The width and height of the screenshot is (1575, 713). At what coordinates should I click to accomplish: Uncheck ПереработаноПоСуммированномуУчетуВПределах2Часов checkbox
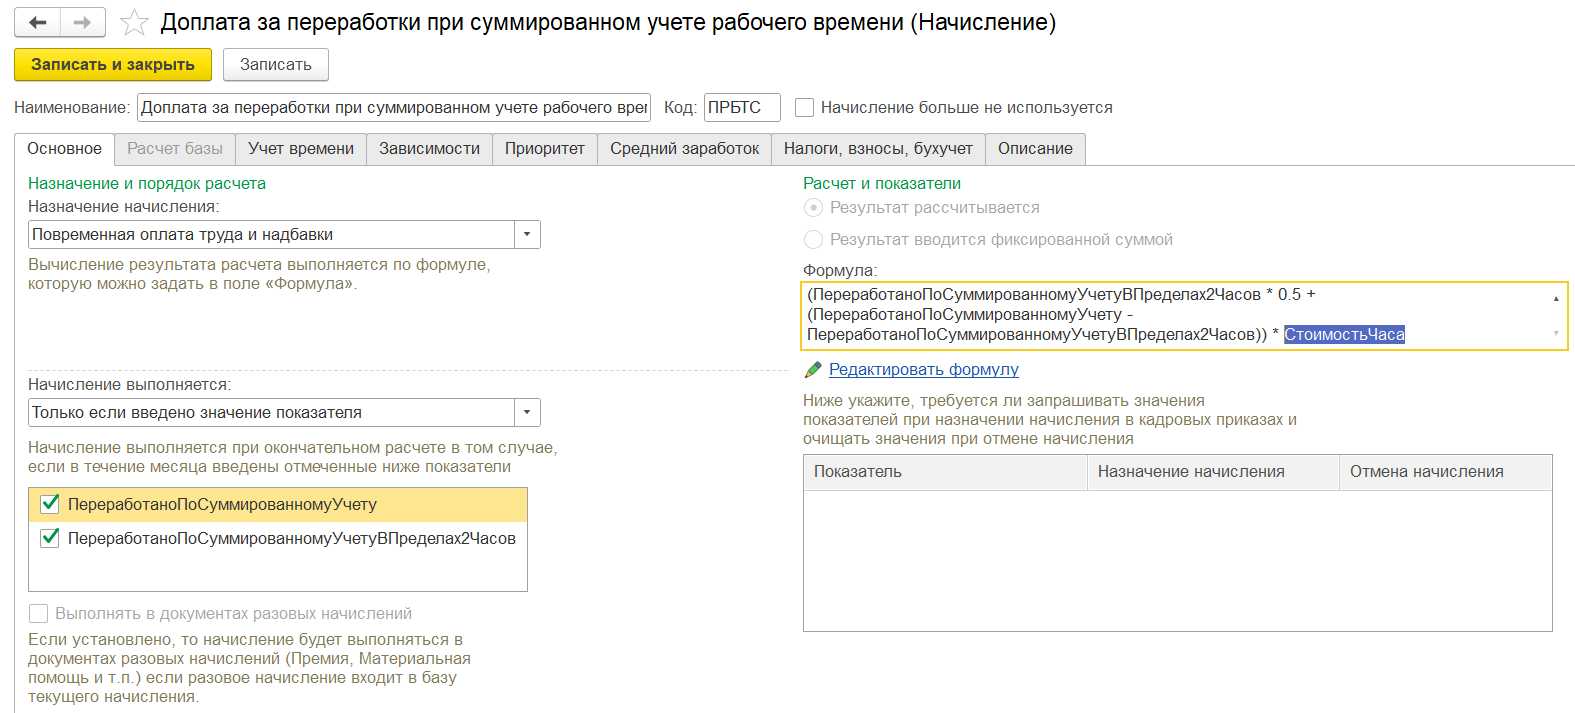(50, 538)
